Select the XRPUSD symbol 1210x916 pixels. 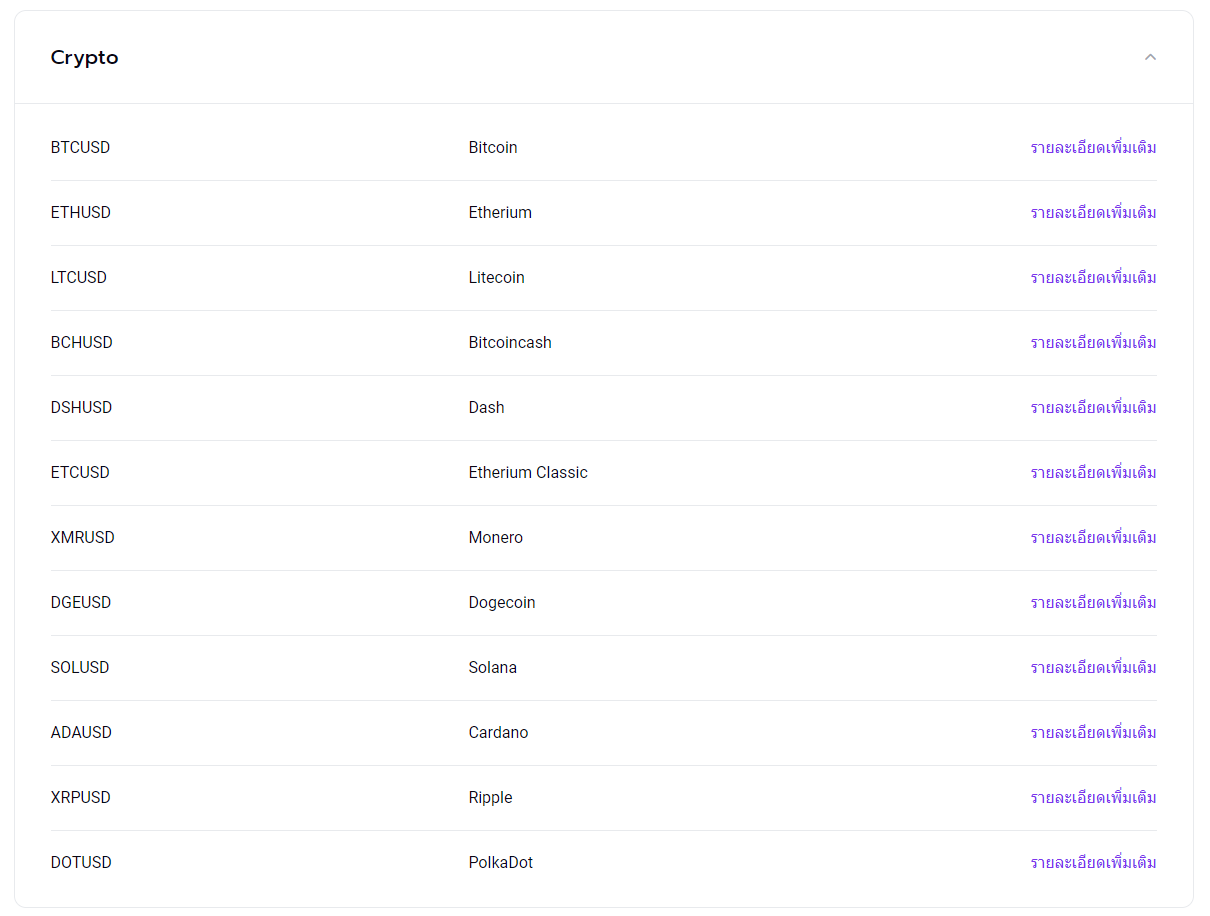click(81, 798)
